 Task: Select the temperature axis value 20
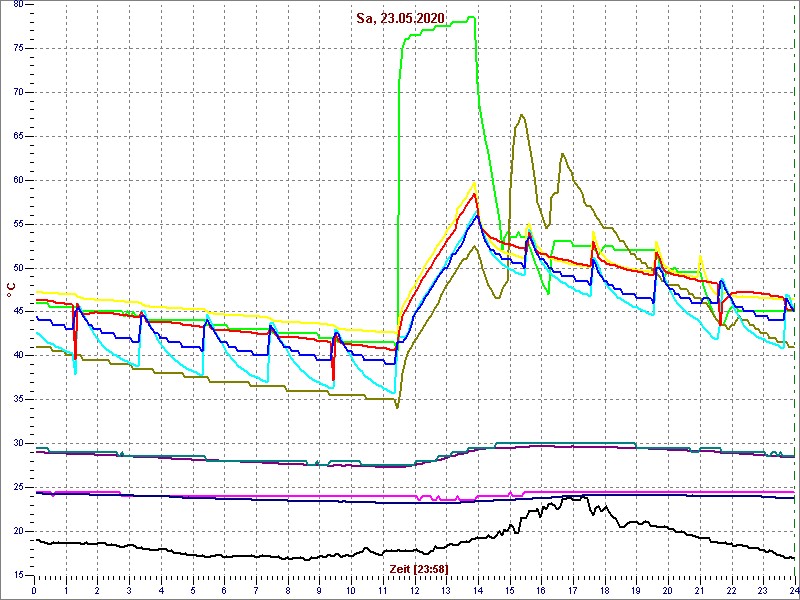tap(17, 531)
